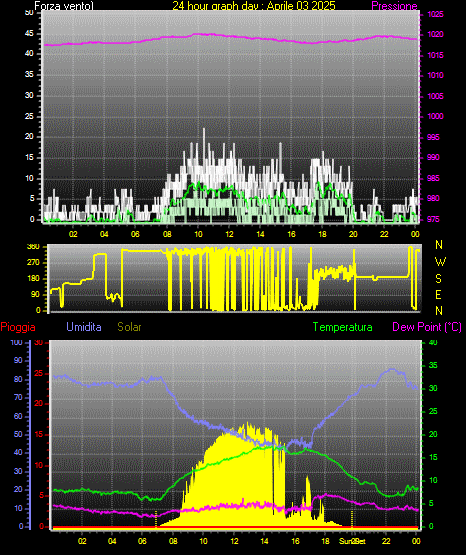Select the 24 hour graph day title
466x555 pixels.
(254, 6)
